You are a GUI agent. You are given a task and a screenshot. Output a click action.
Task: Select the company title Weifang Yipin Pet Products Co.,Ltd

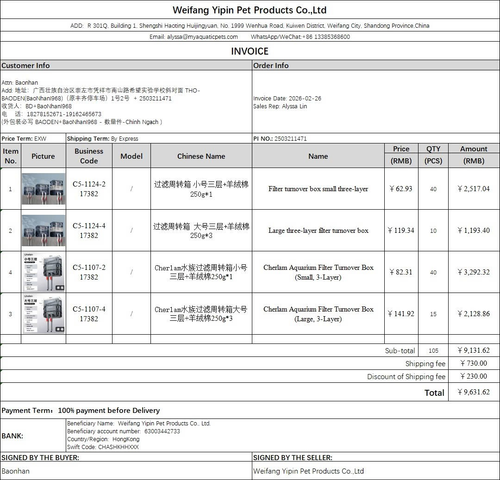249,10
